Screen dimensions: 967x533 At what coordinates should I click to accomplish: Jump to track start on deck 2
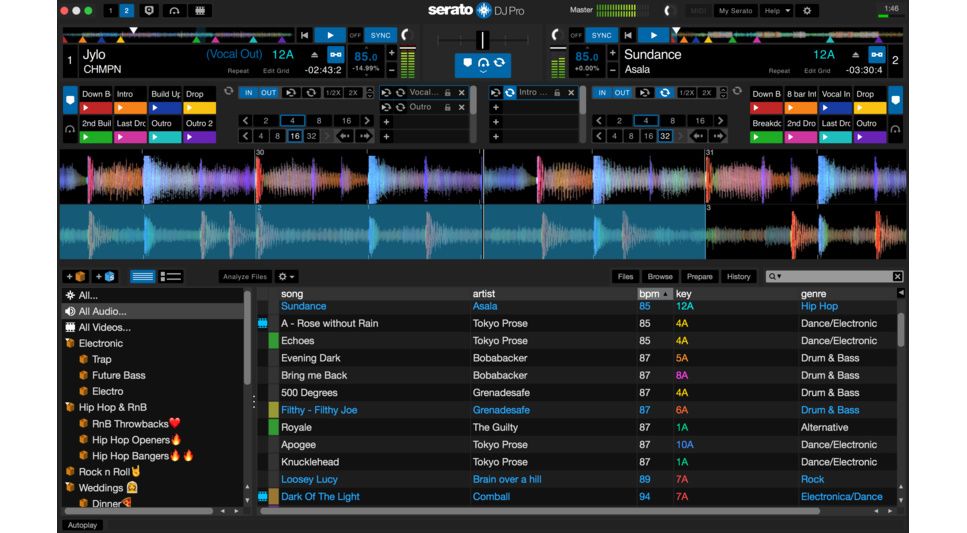629,35
